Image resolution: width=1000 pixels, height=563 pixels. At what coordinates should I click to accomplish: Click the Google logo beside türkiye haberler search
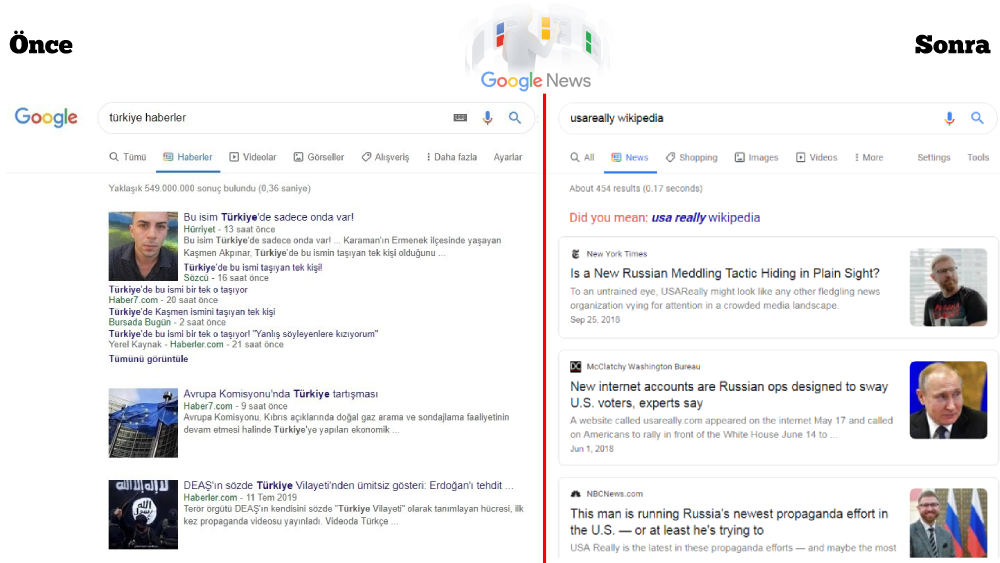point(46,117)
